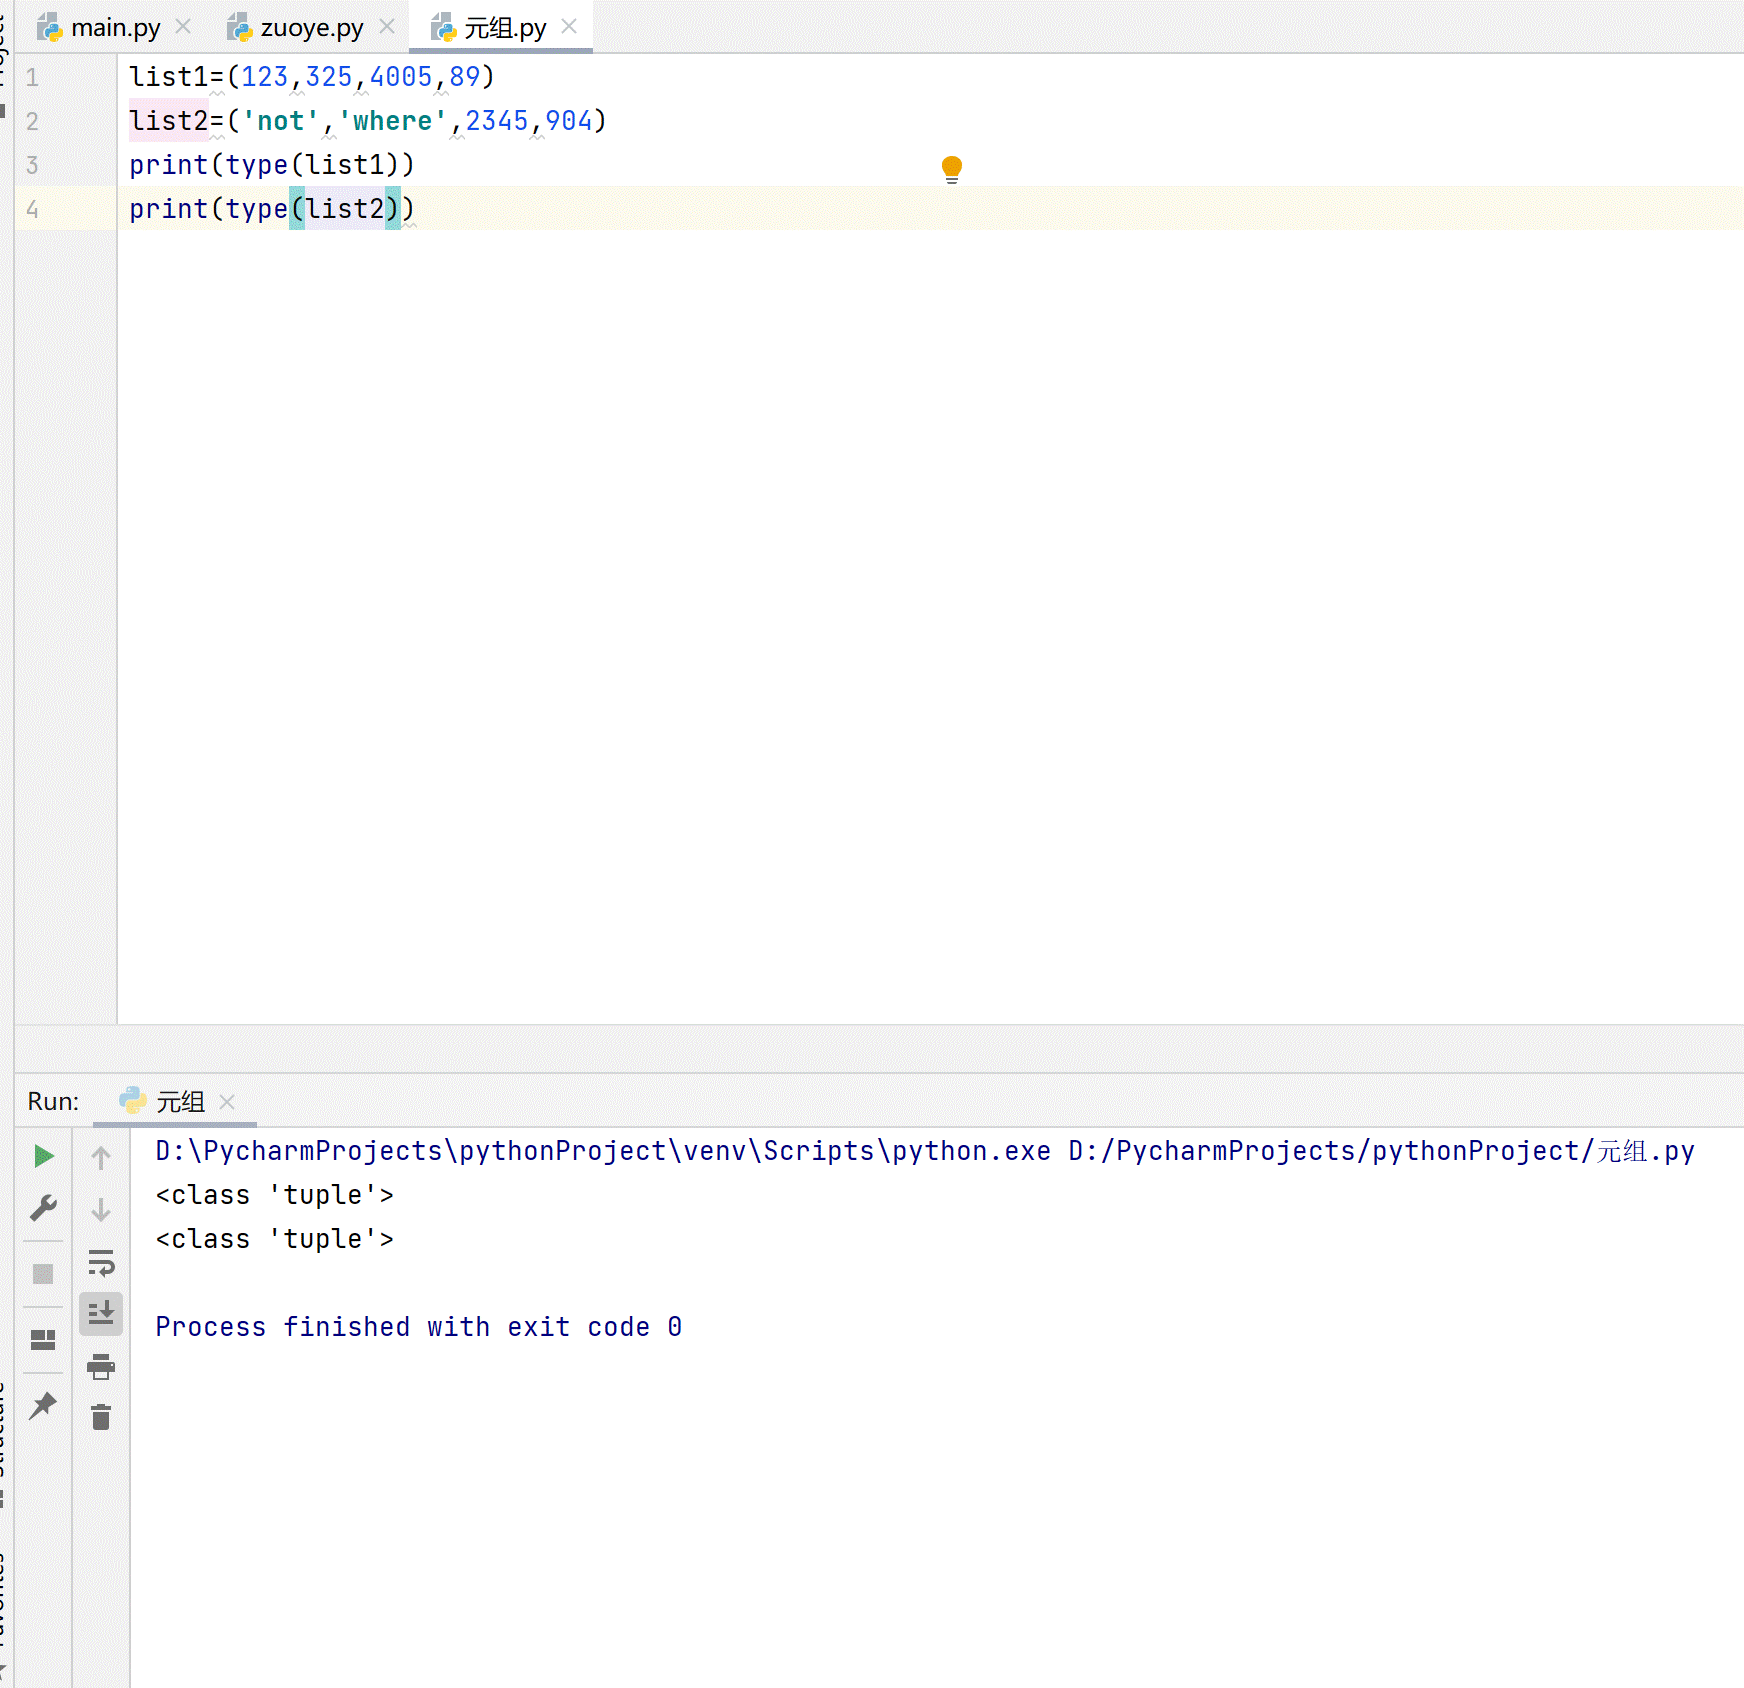
Task: Toggle soft-wrap in console output
Action: pyautogui.click(x=101, y=1263)
